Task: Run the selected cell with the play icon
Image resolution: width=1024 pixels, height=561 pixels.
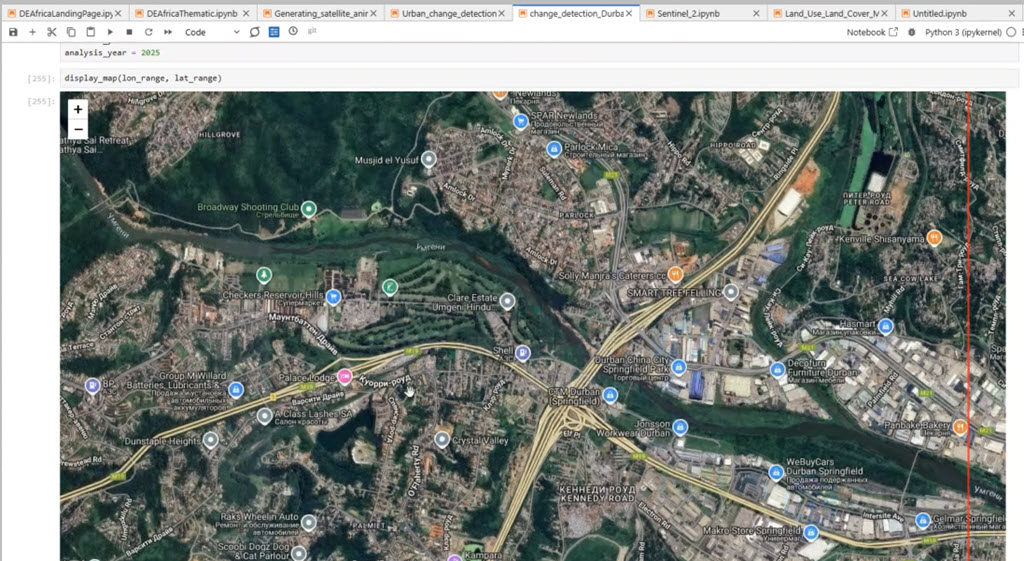Action: (110, 32)
